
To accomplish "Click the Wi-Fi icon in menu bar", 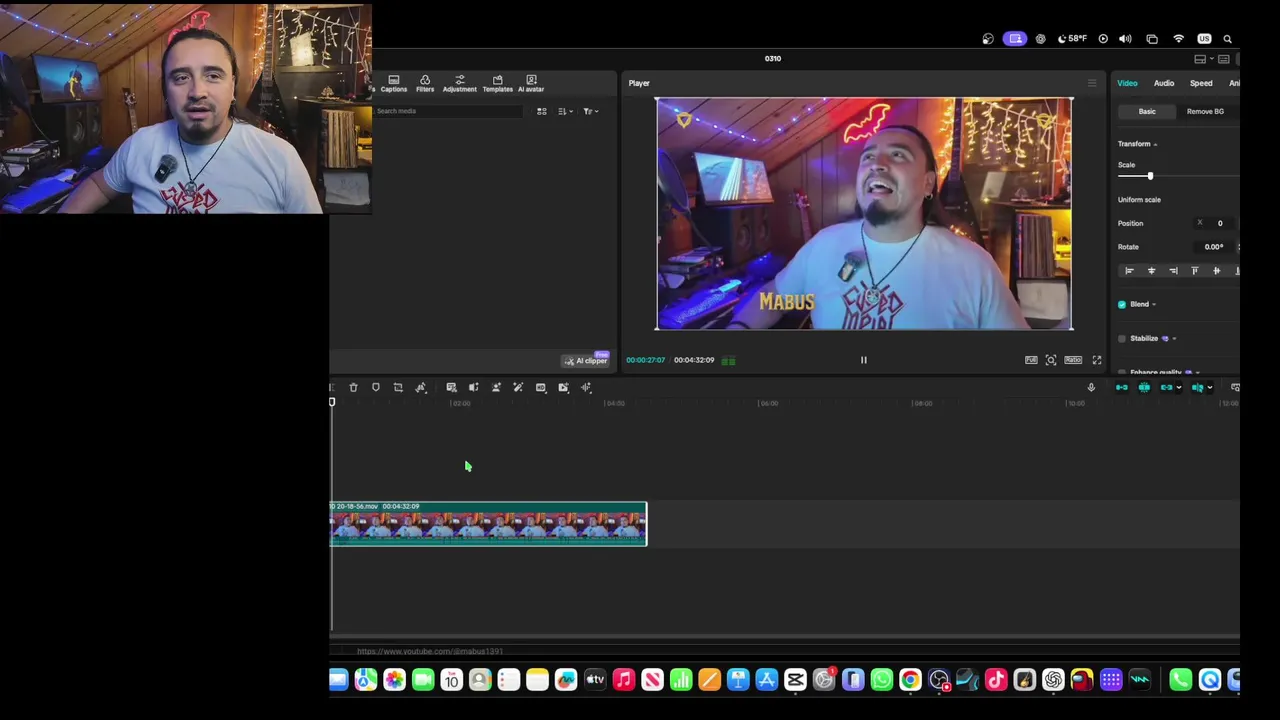I will pyautogui.click(x=1179, y=39).
